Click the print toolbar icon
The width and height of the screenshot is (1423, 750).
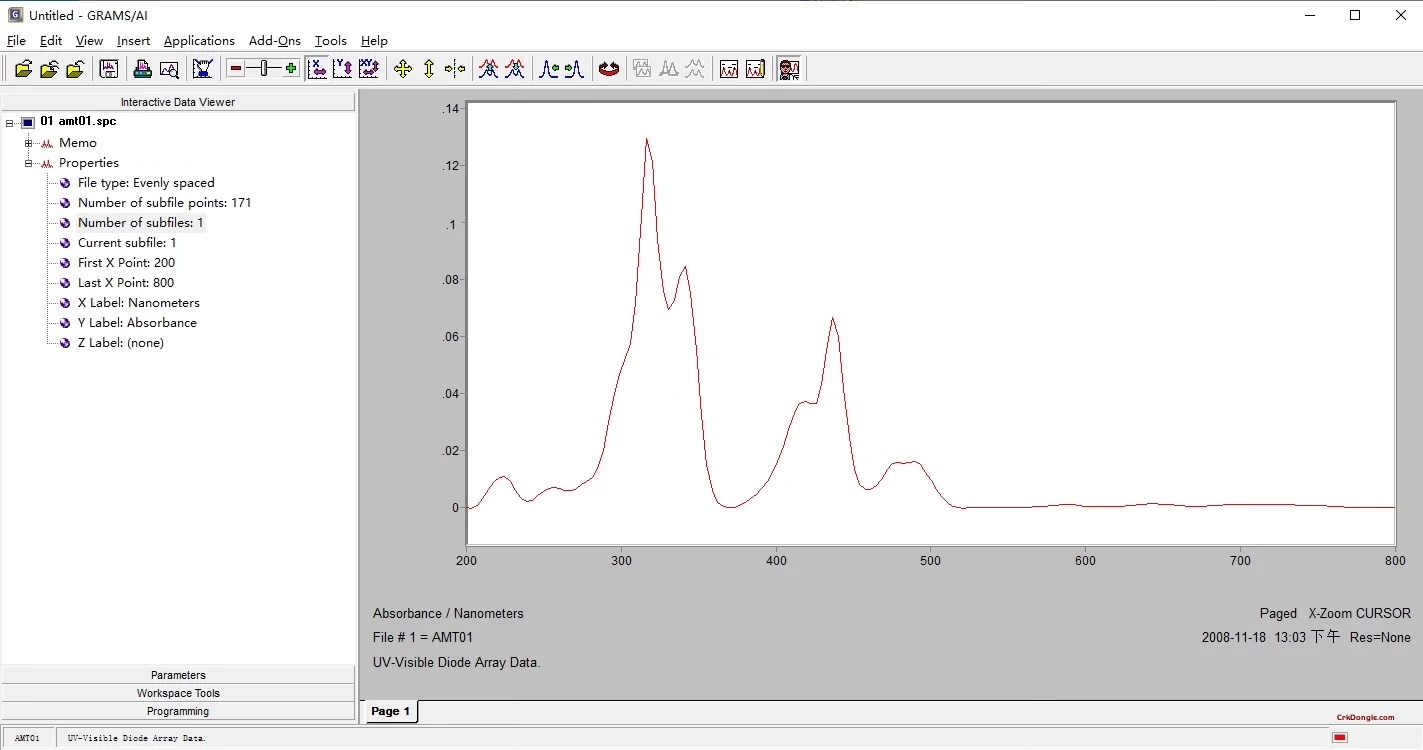(x=141, y=68)
